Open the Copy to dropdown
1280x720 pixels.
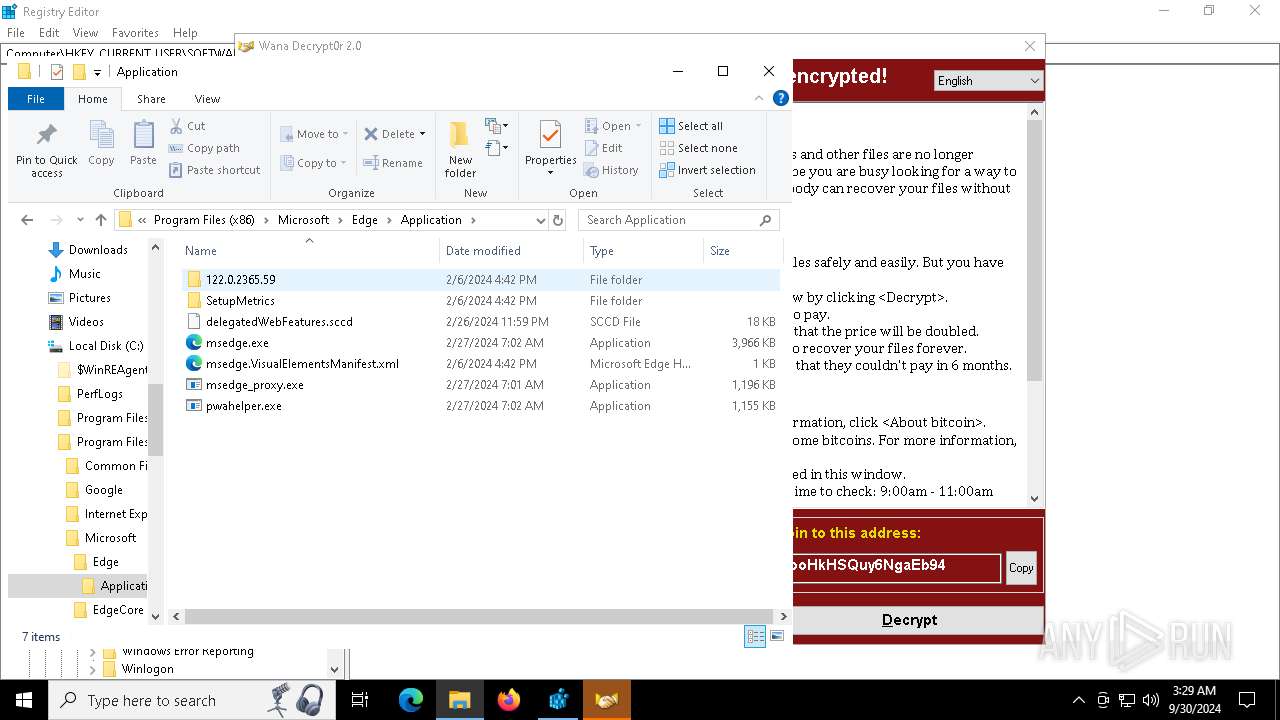[x=314, y=163]
